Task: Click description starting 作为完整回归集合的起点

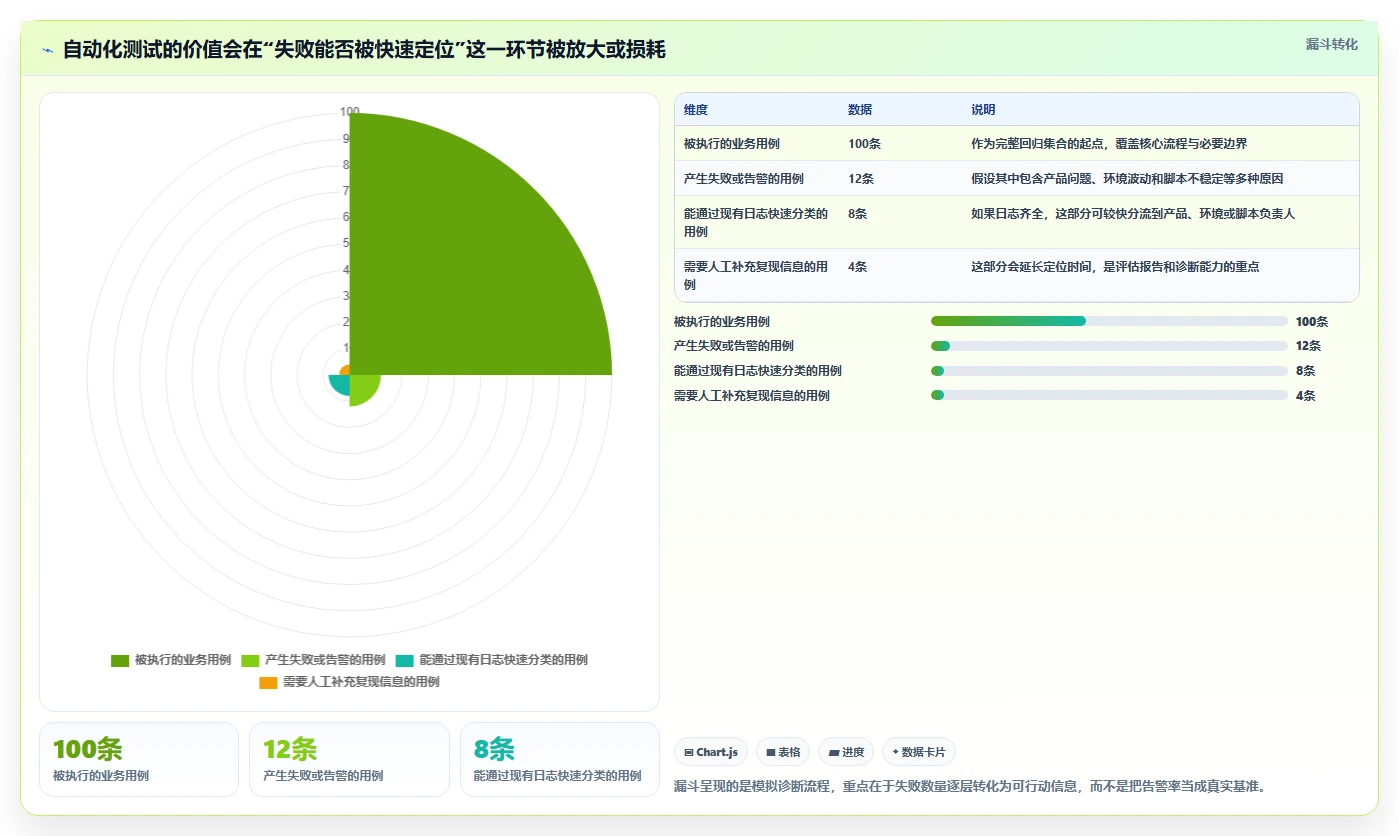Action: tap(1109, 144)
